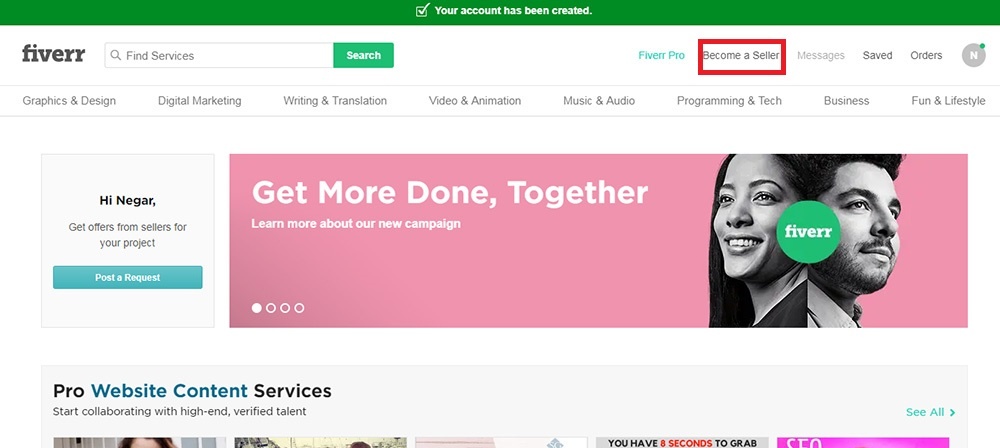Open Fiverr Pro link
Image resolution: width=1000 pixels, height=448 pixels.
click(661, 56)
